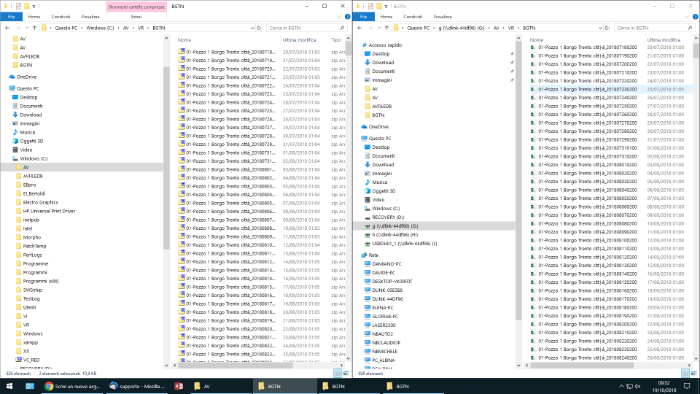Click properties icon in left quick access toolbar
The height and width of the screenshot is (394, 700).
18,6
